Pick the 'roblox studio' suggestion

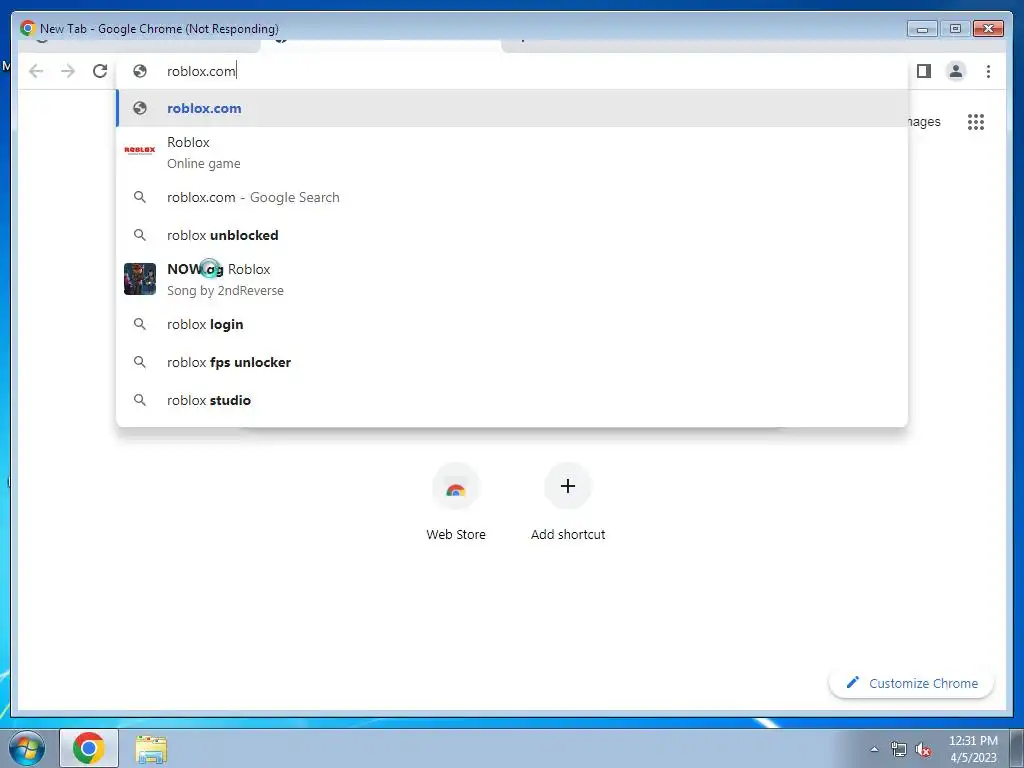point(513,400)
